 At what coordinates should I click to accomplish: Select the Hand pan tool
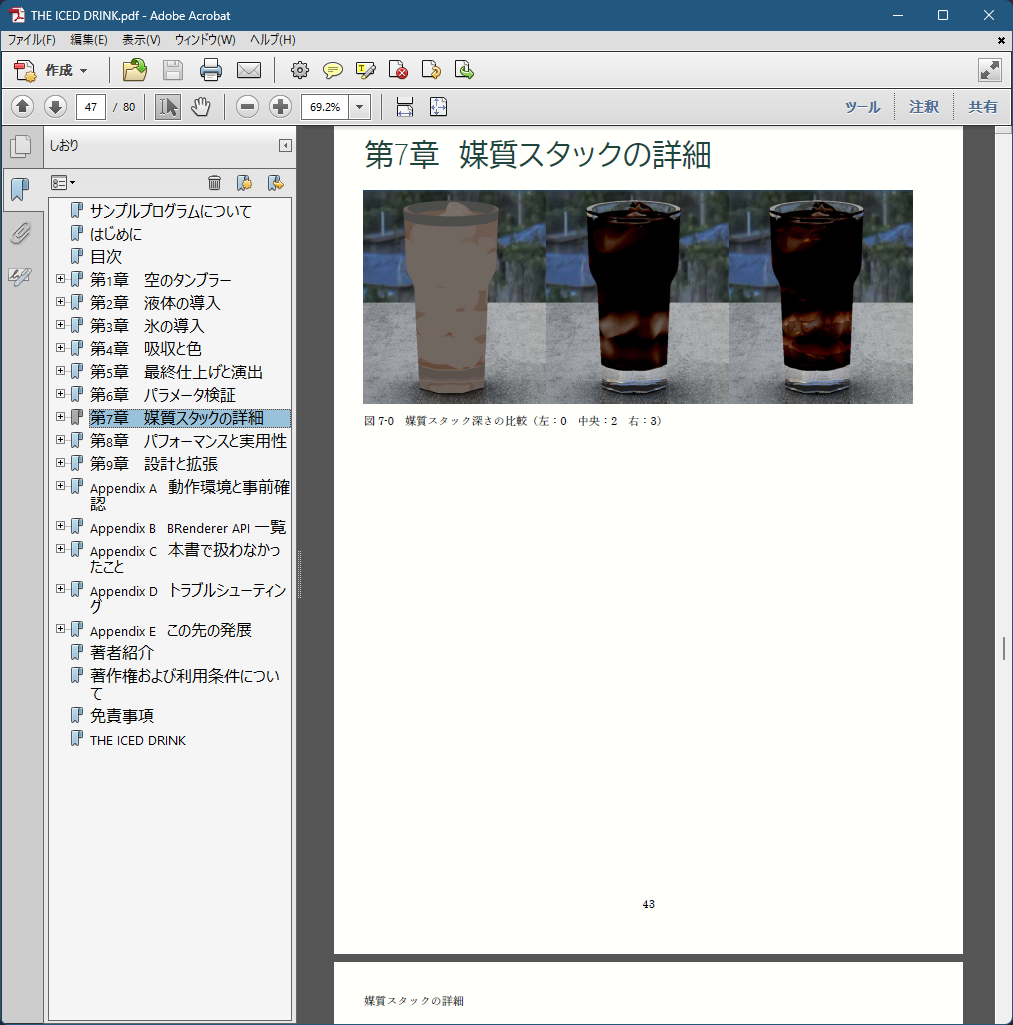(x=200, y=107)
